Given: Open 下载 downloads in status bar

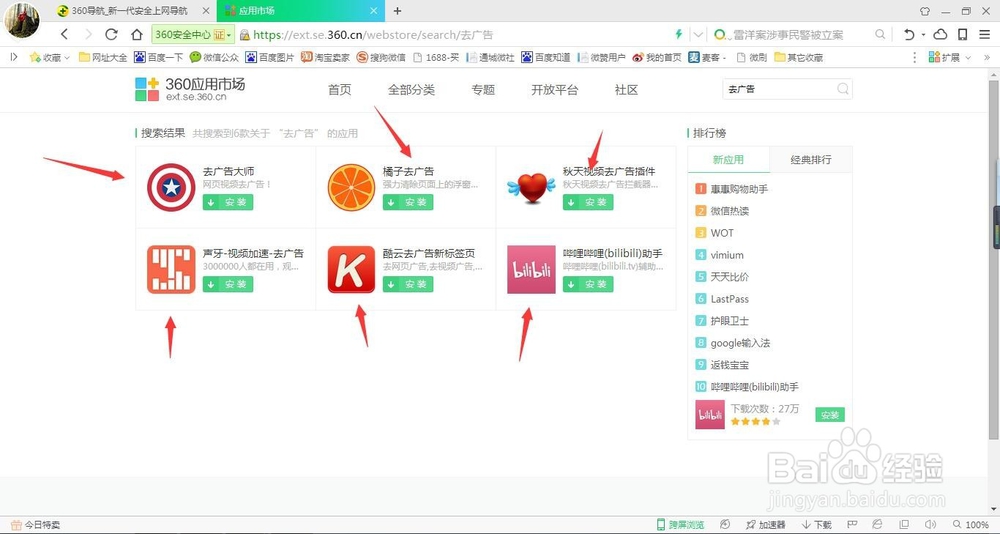Looking at the screenshot, I should (816, 524).
